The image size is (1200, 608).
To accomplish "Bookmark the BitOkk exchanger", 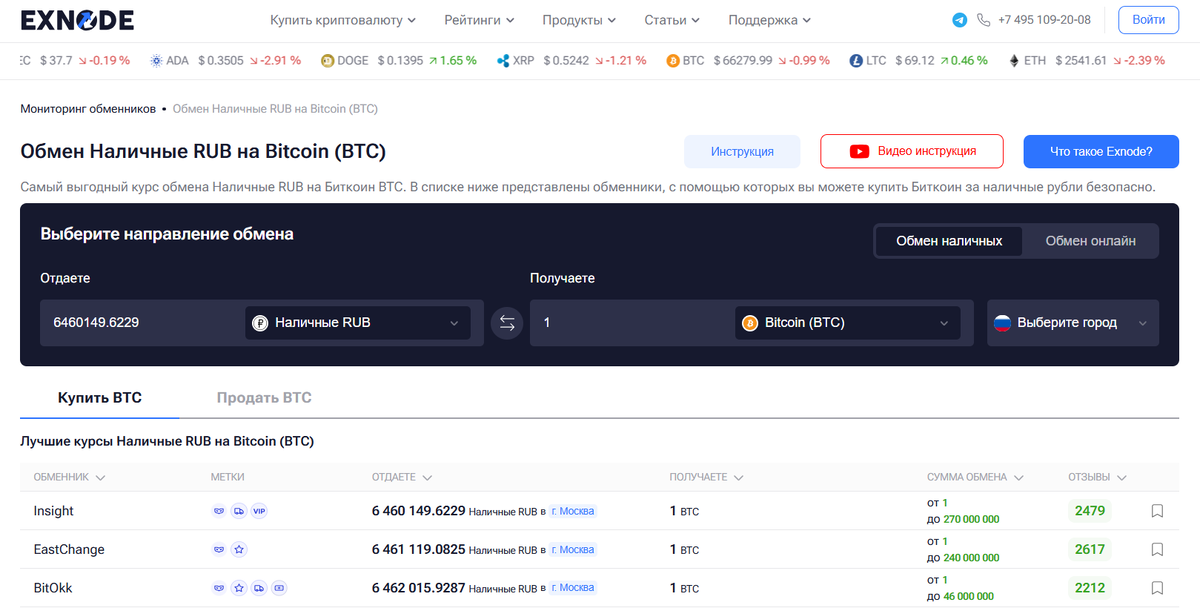I will 1156,588.
